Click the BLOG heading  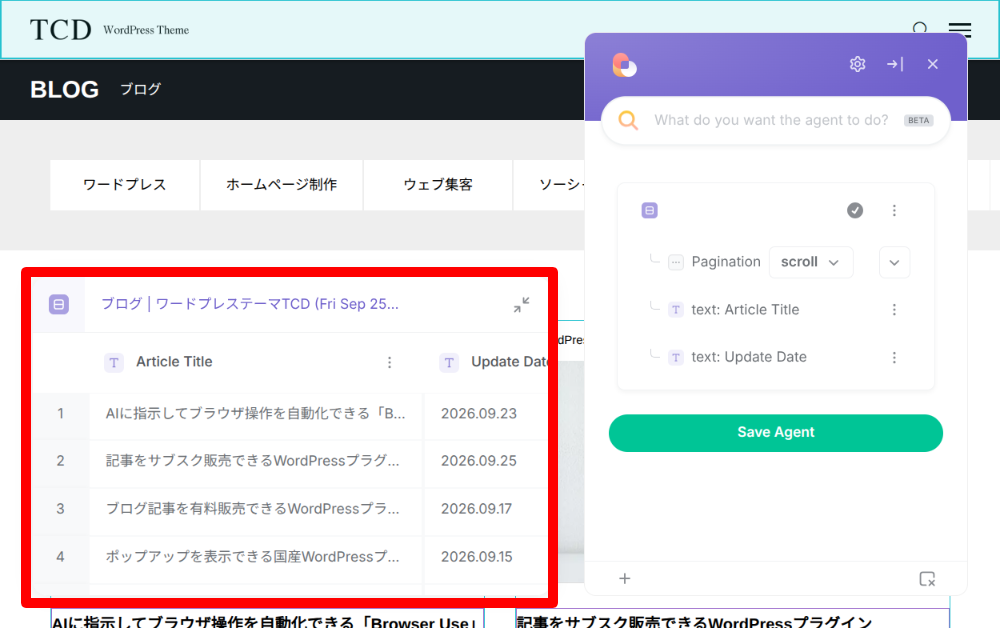[64, 89]
